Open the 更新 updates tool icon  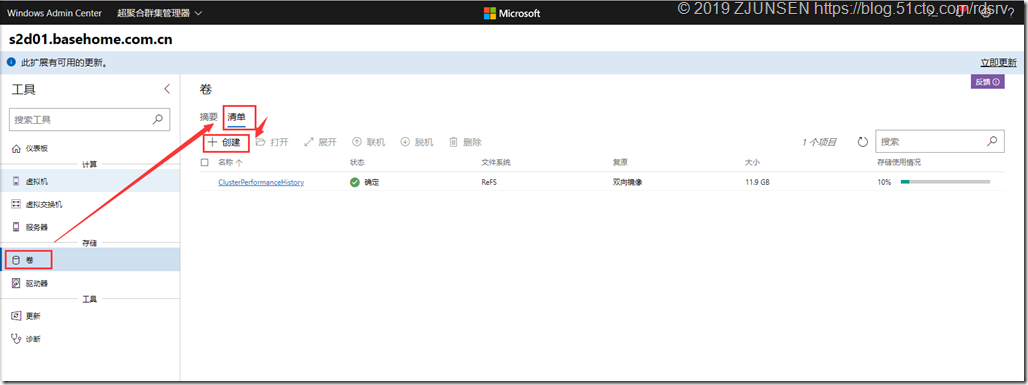tap(16, 315)
